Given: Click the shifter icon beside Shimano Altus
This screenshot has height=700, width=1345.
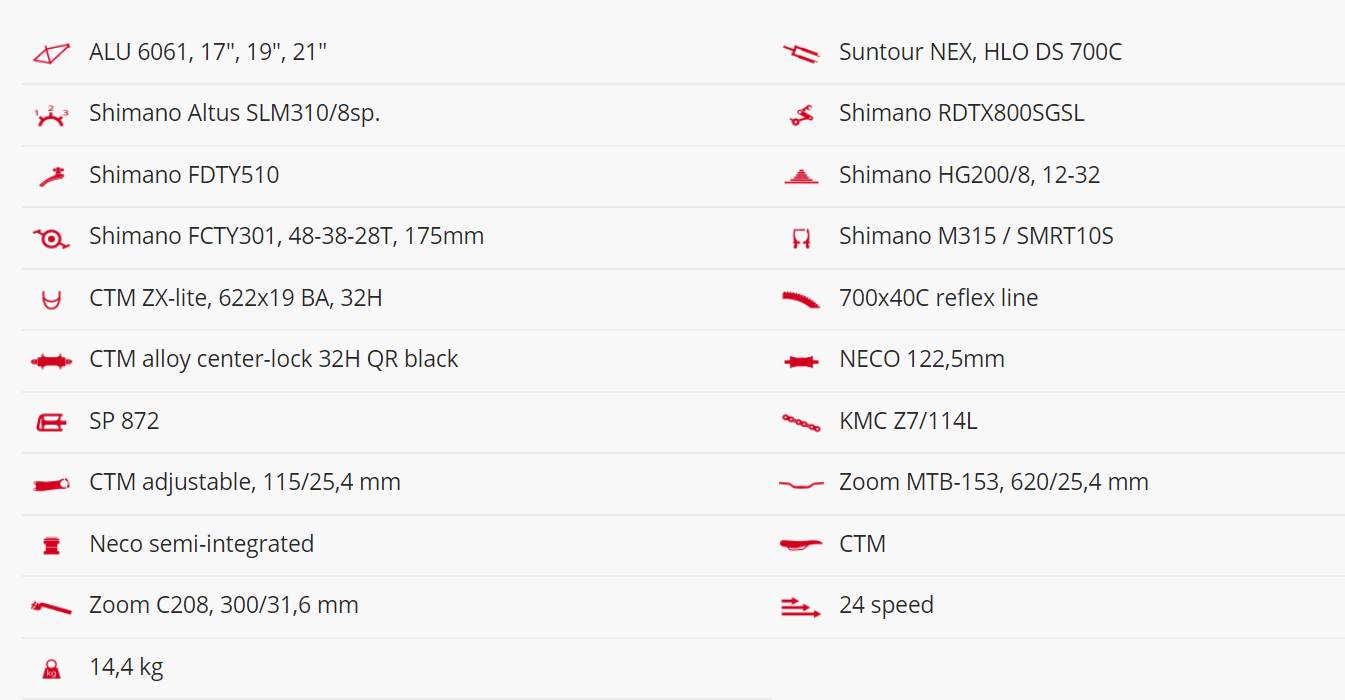Looking at the screenshot, I should click(51, 115).
